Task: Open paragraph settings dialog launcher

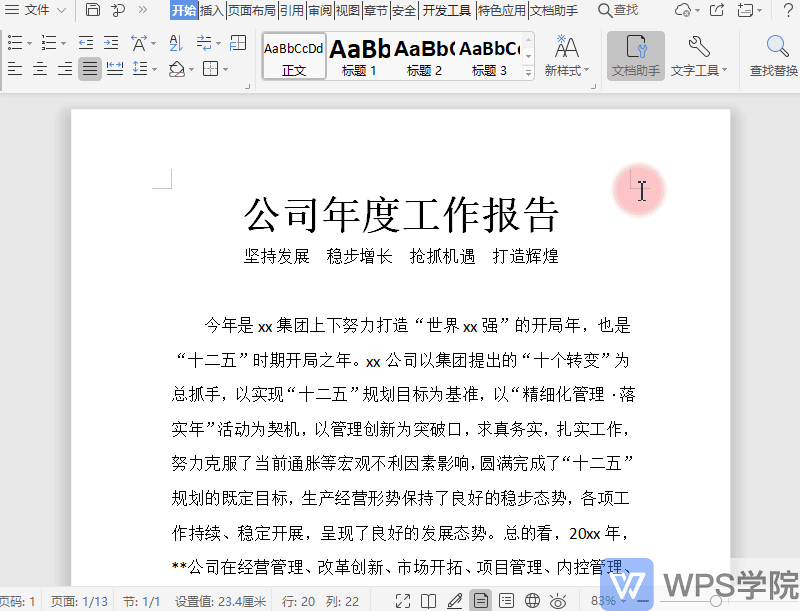Action: tap(247, 87)
